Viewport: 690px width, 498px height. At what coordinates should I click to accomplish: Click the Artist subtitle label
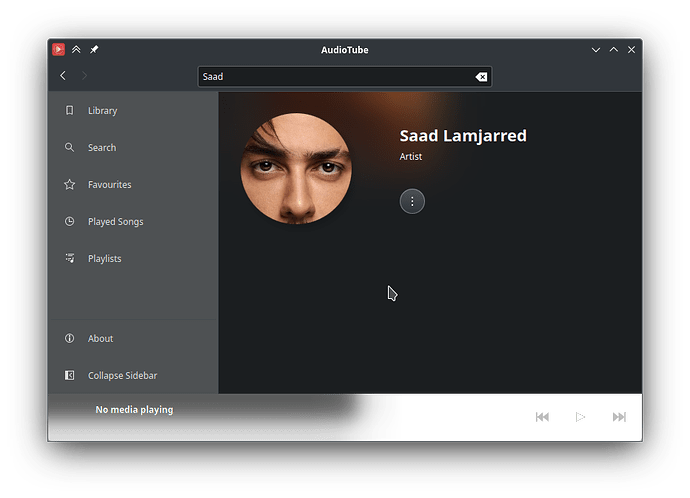[x=411, y=157]
